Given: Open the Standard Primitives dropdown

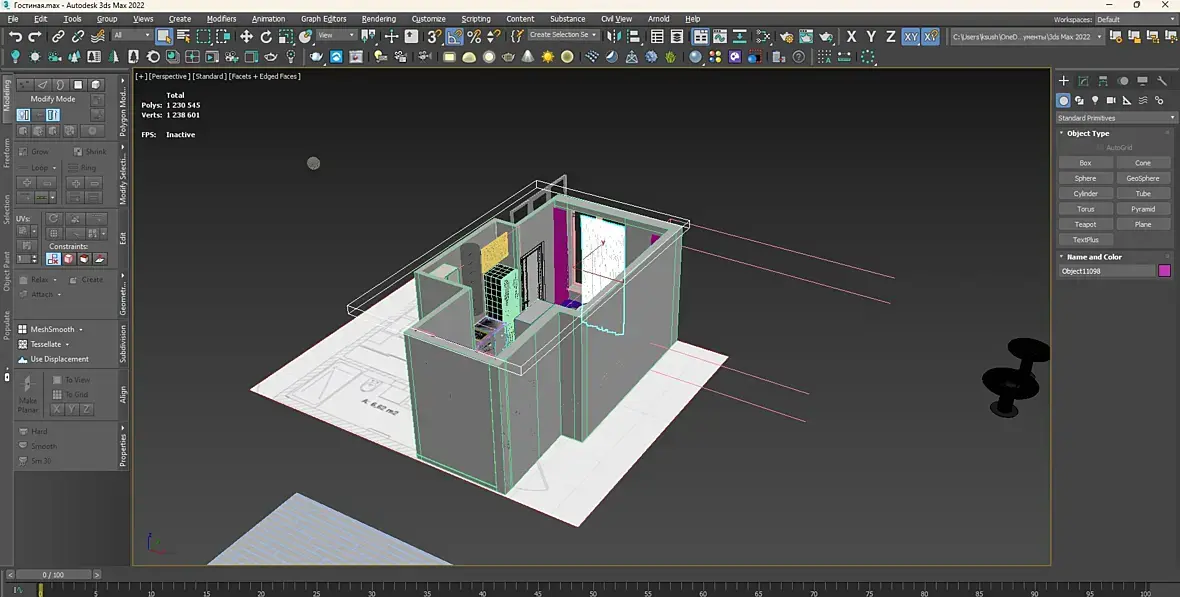Looking at the screenshot, I should click(x=1116, y=118).
